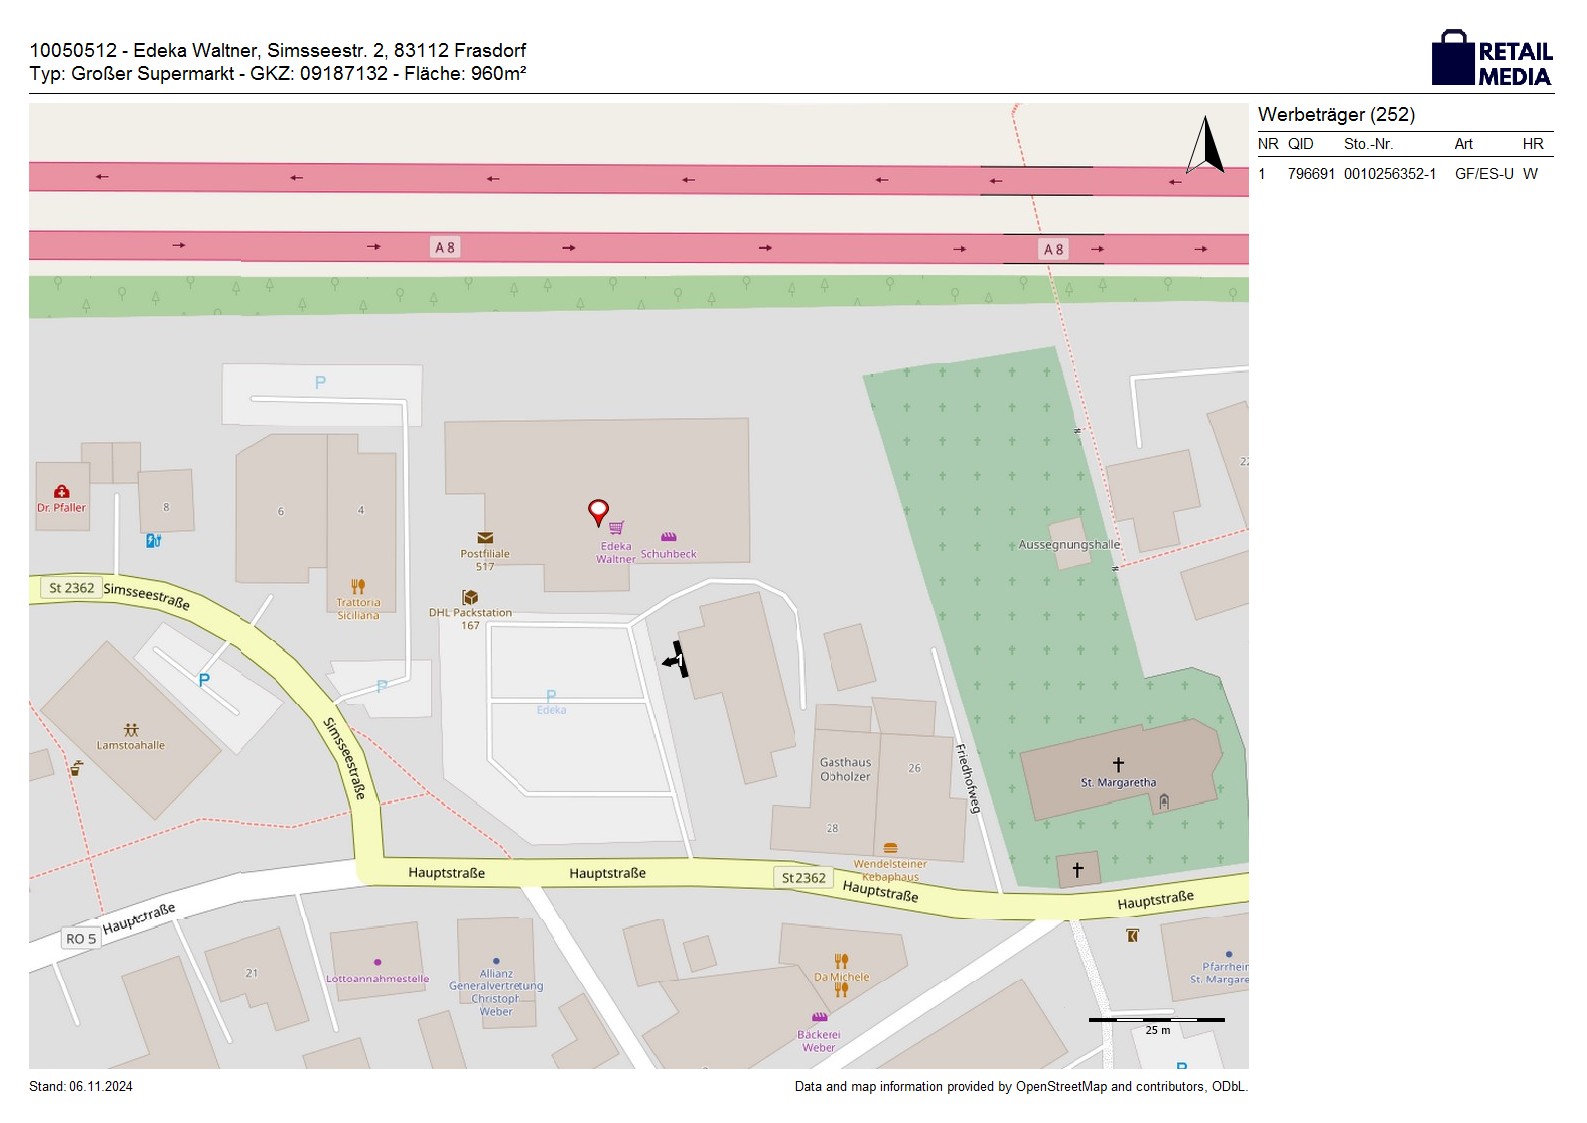The image size is (1587, 1123).
Task: Select the Dr. Pfaller medical icon
Action: point(62,492)
